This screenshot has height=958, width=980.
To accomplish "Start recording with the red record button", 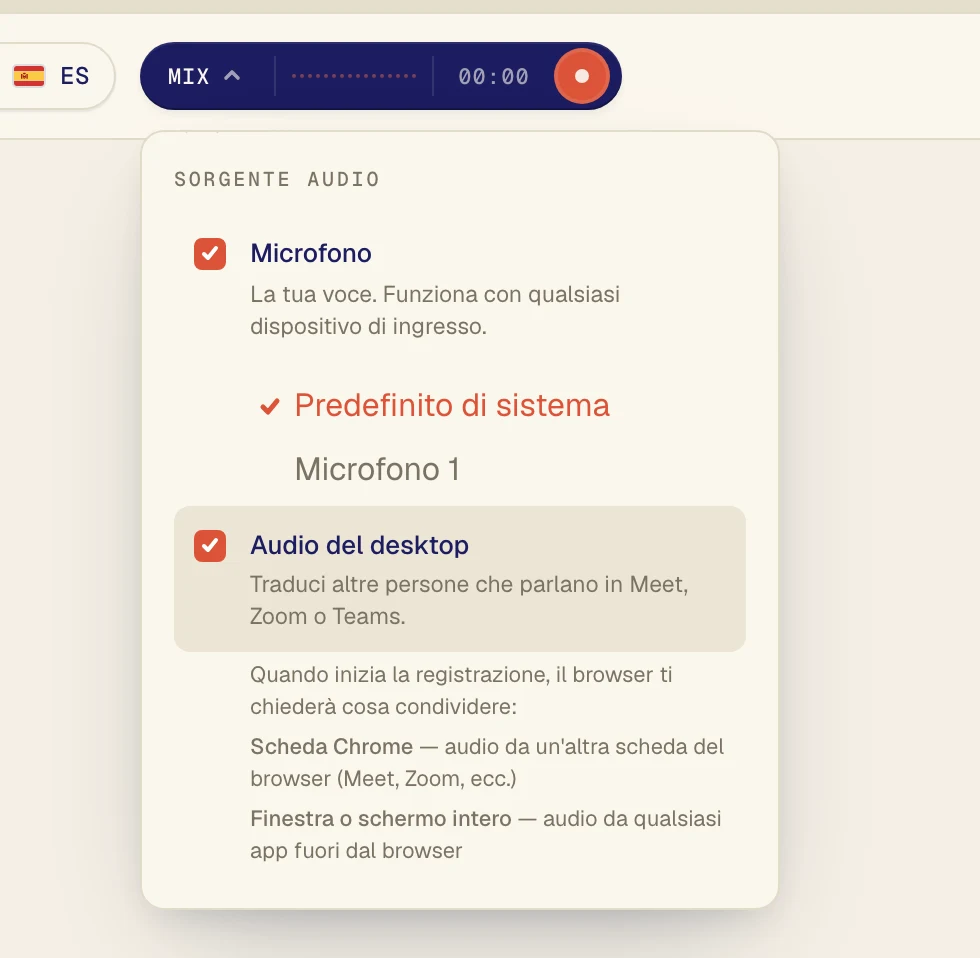I will coord(581,76).
